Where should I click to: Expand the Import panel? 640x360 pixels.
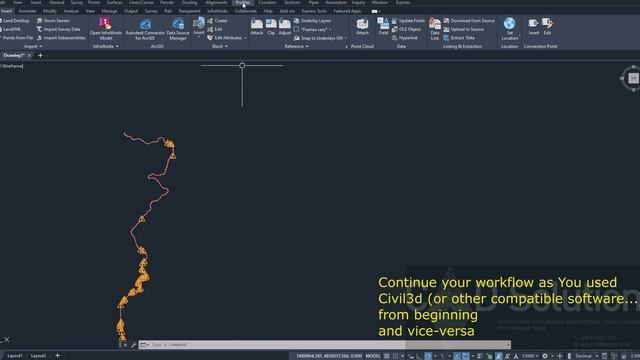(33, 47)
